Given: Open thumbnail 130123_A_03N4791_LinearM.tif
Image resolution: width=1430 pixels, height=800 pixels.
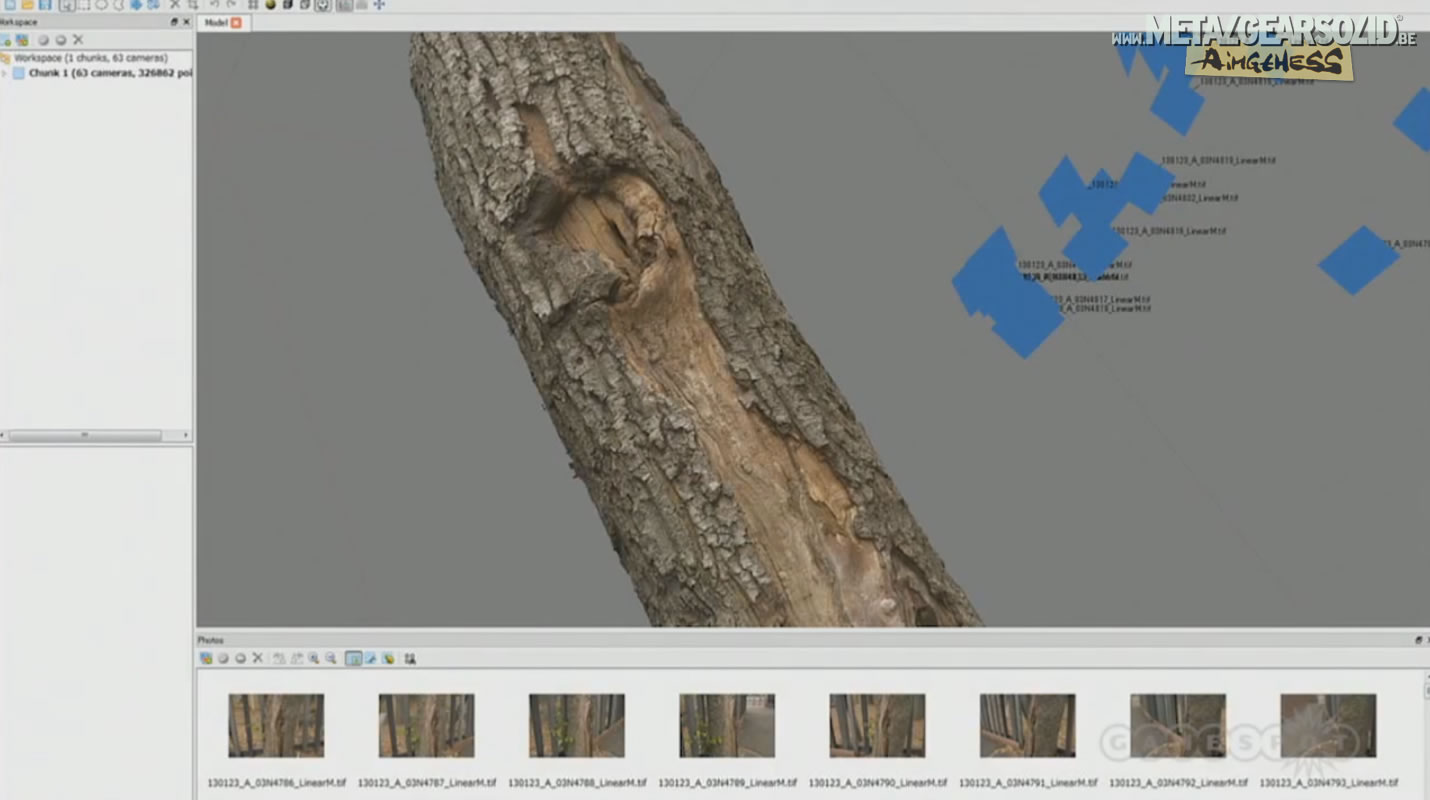Looking at the screenshot, I should point(1027,725).
